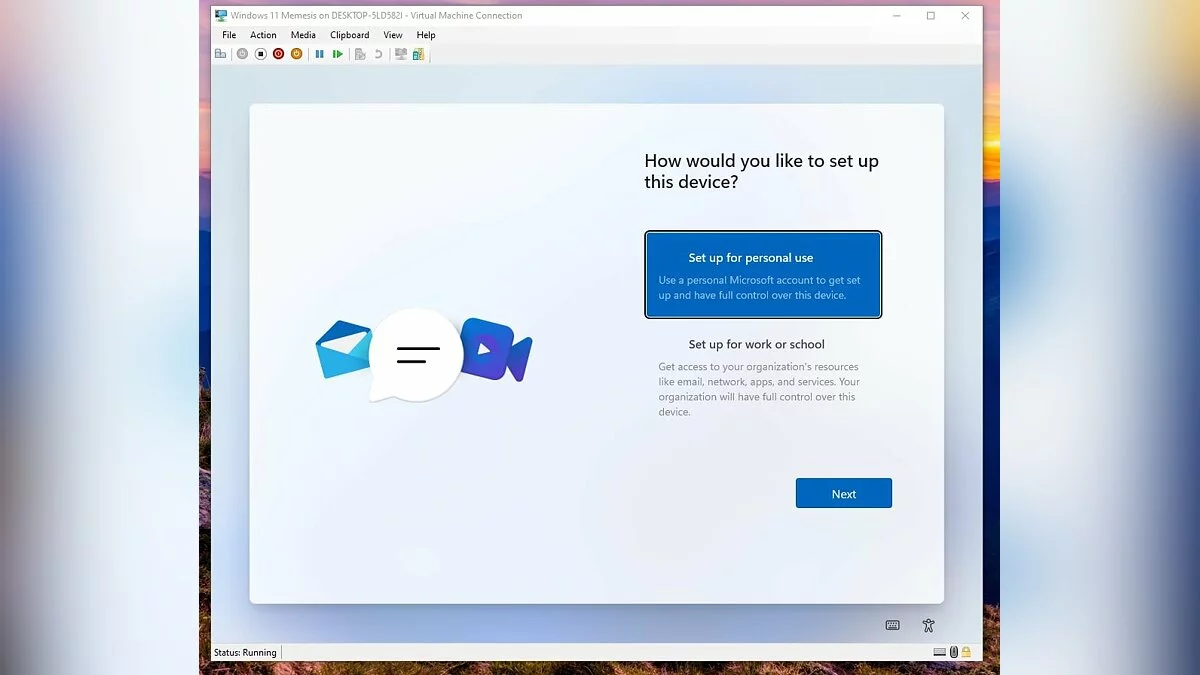
Task: Open the on-screen keyboard icon in setup
Action: pos(893,625)
